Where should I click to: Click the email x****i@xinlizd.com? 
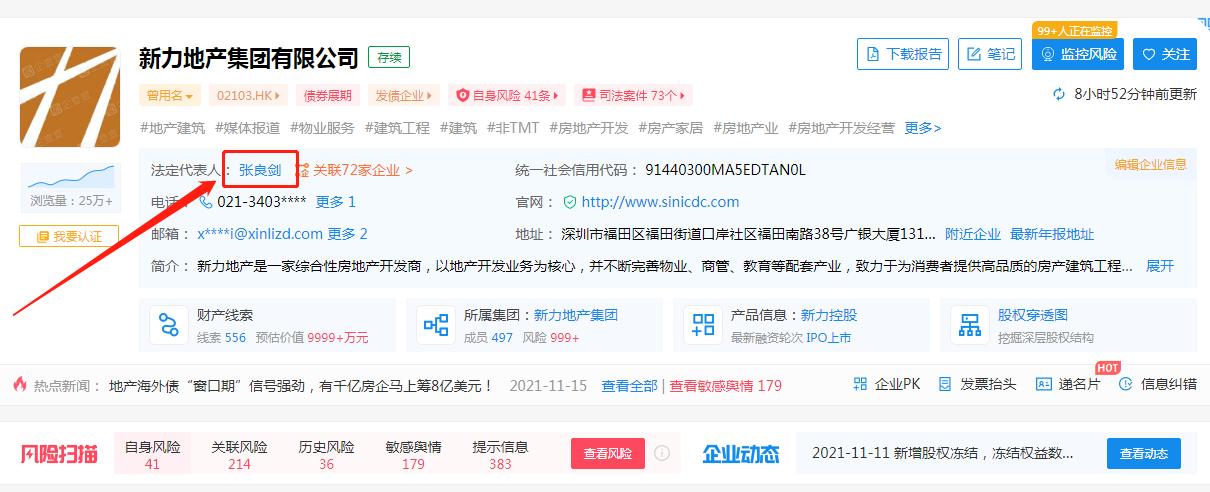(x=260, y=234)
